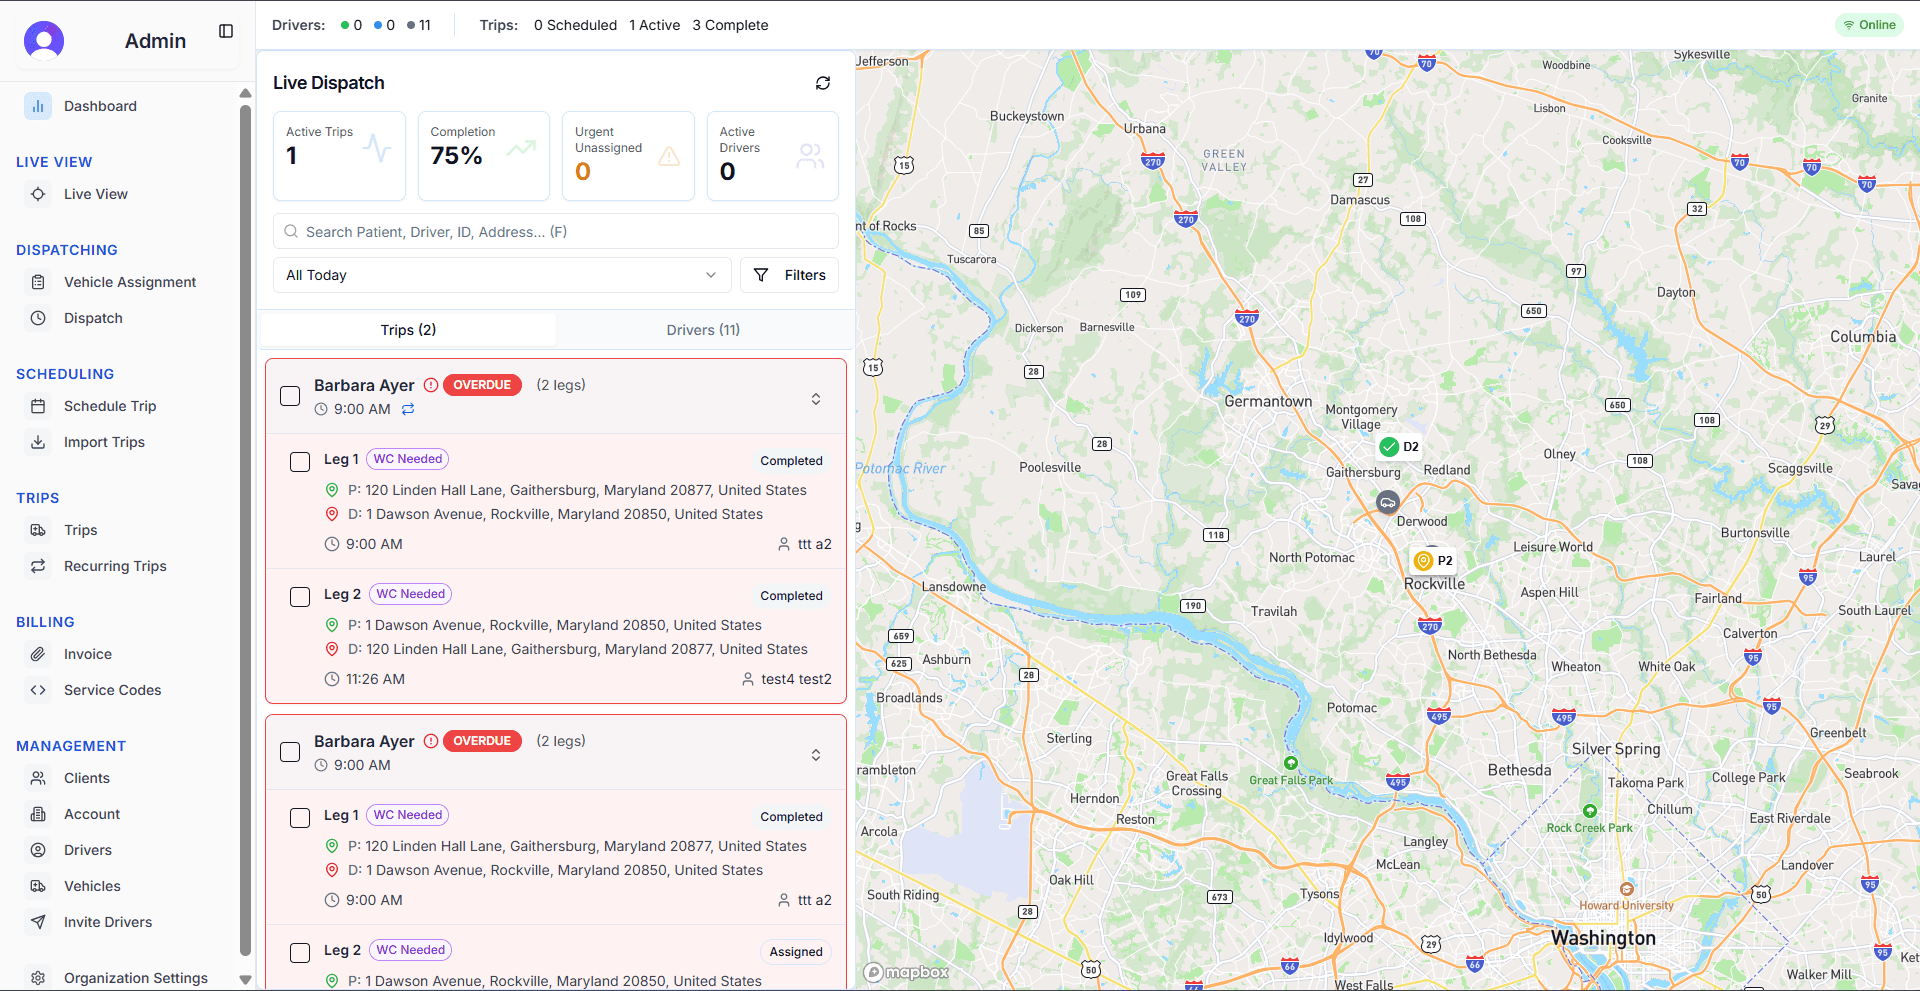
Task: Collapse the second Barbara Ayer trip card
Action: [816, 755]
